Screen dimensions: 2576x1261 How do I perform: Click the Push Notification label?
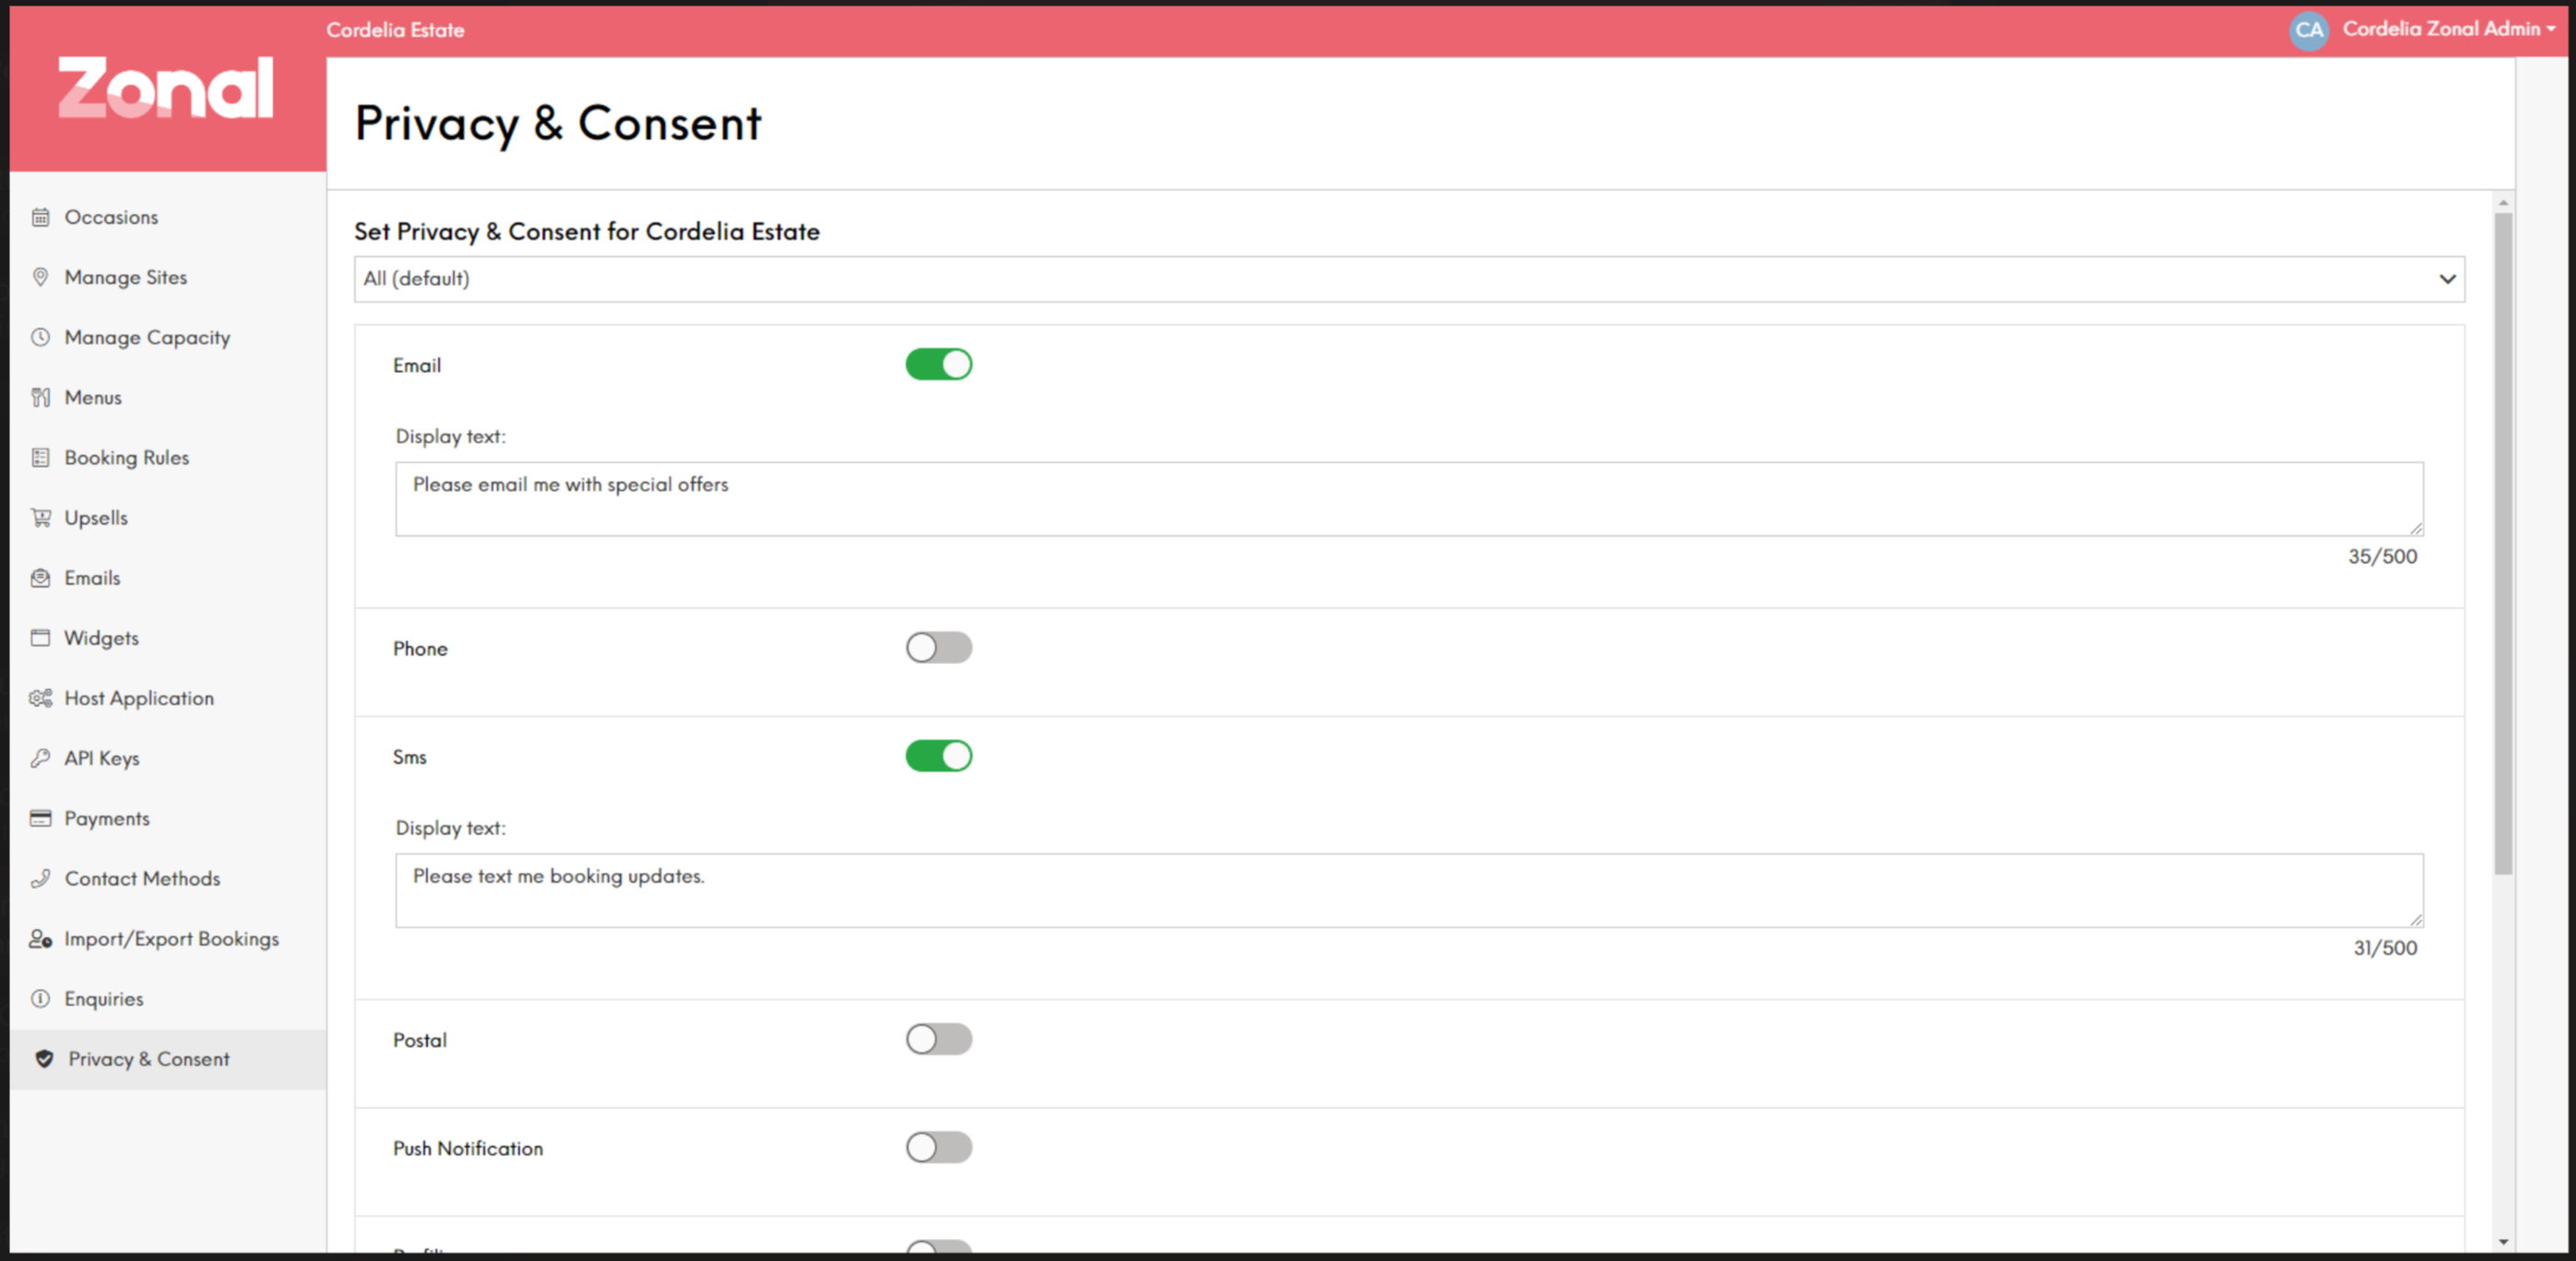(468, 1148)
